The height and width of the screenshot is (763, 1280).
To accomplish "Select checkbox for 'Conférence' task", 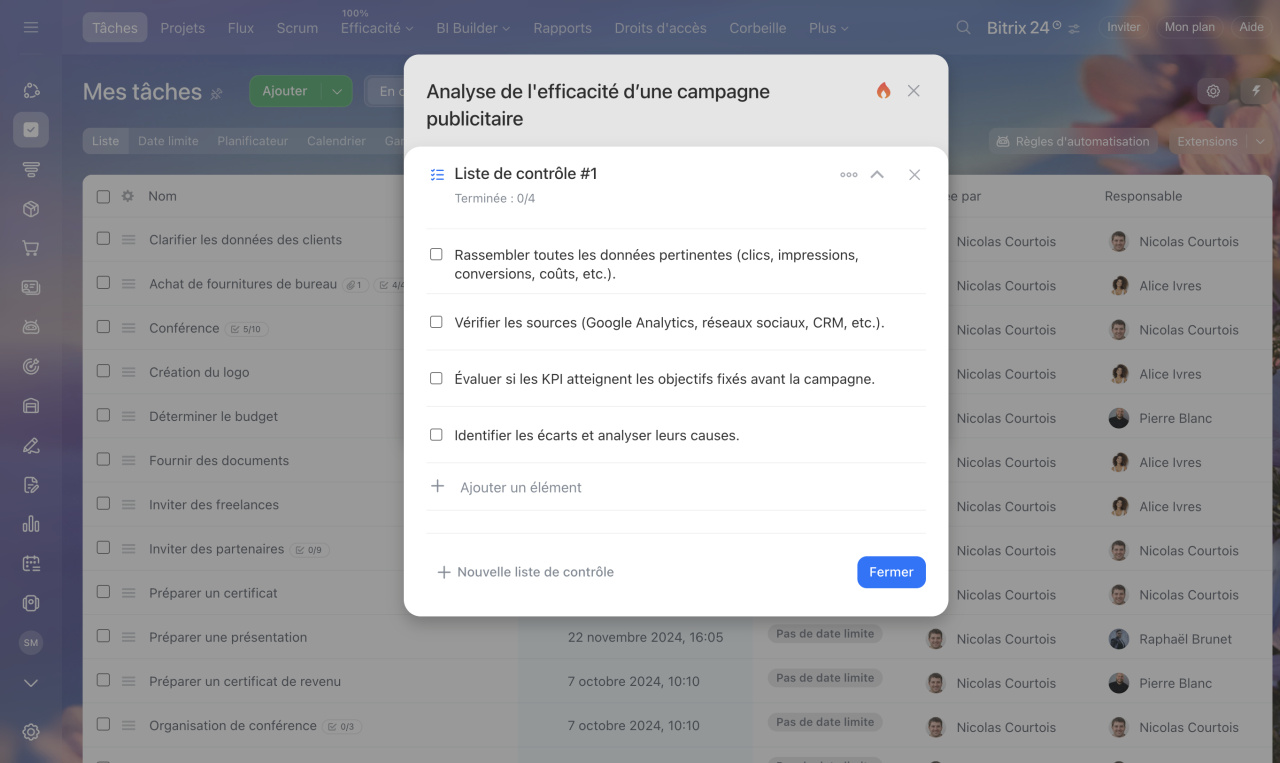I will (103, 327).
